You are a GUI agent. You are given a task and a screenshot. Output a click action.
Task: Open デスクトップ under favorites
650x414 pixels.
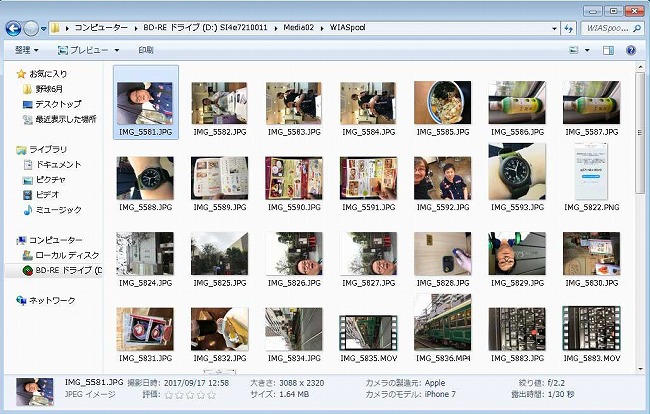coord(57,103)
